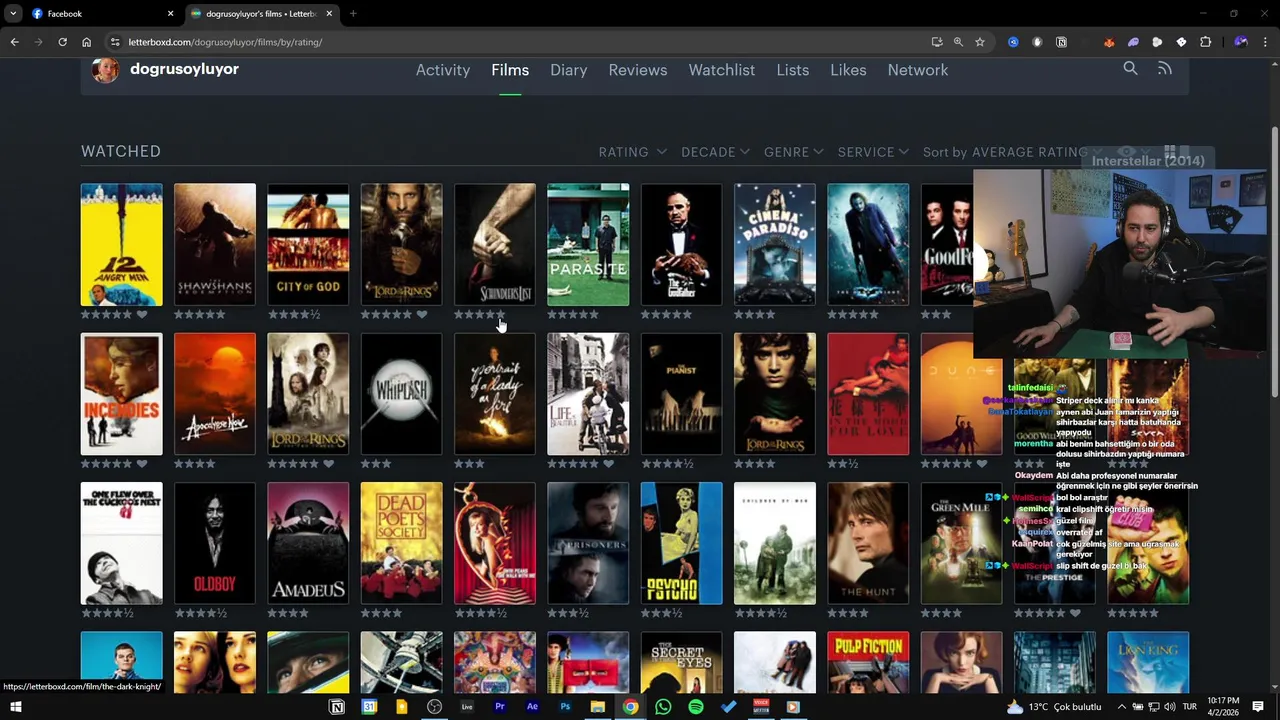
Task: Open Ableton Live from the taskbar
Action: point(467,707)
